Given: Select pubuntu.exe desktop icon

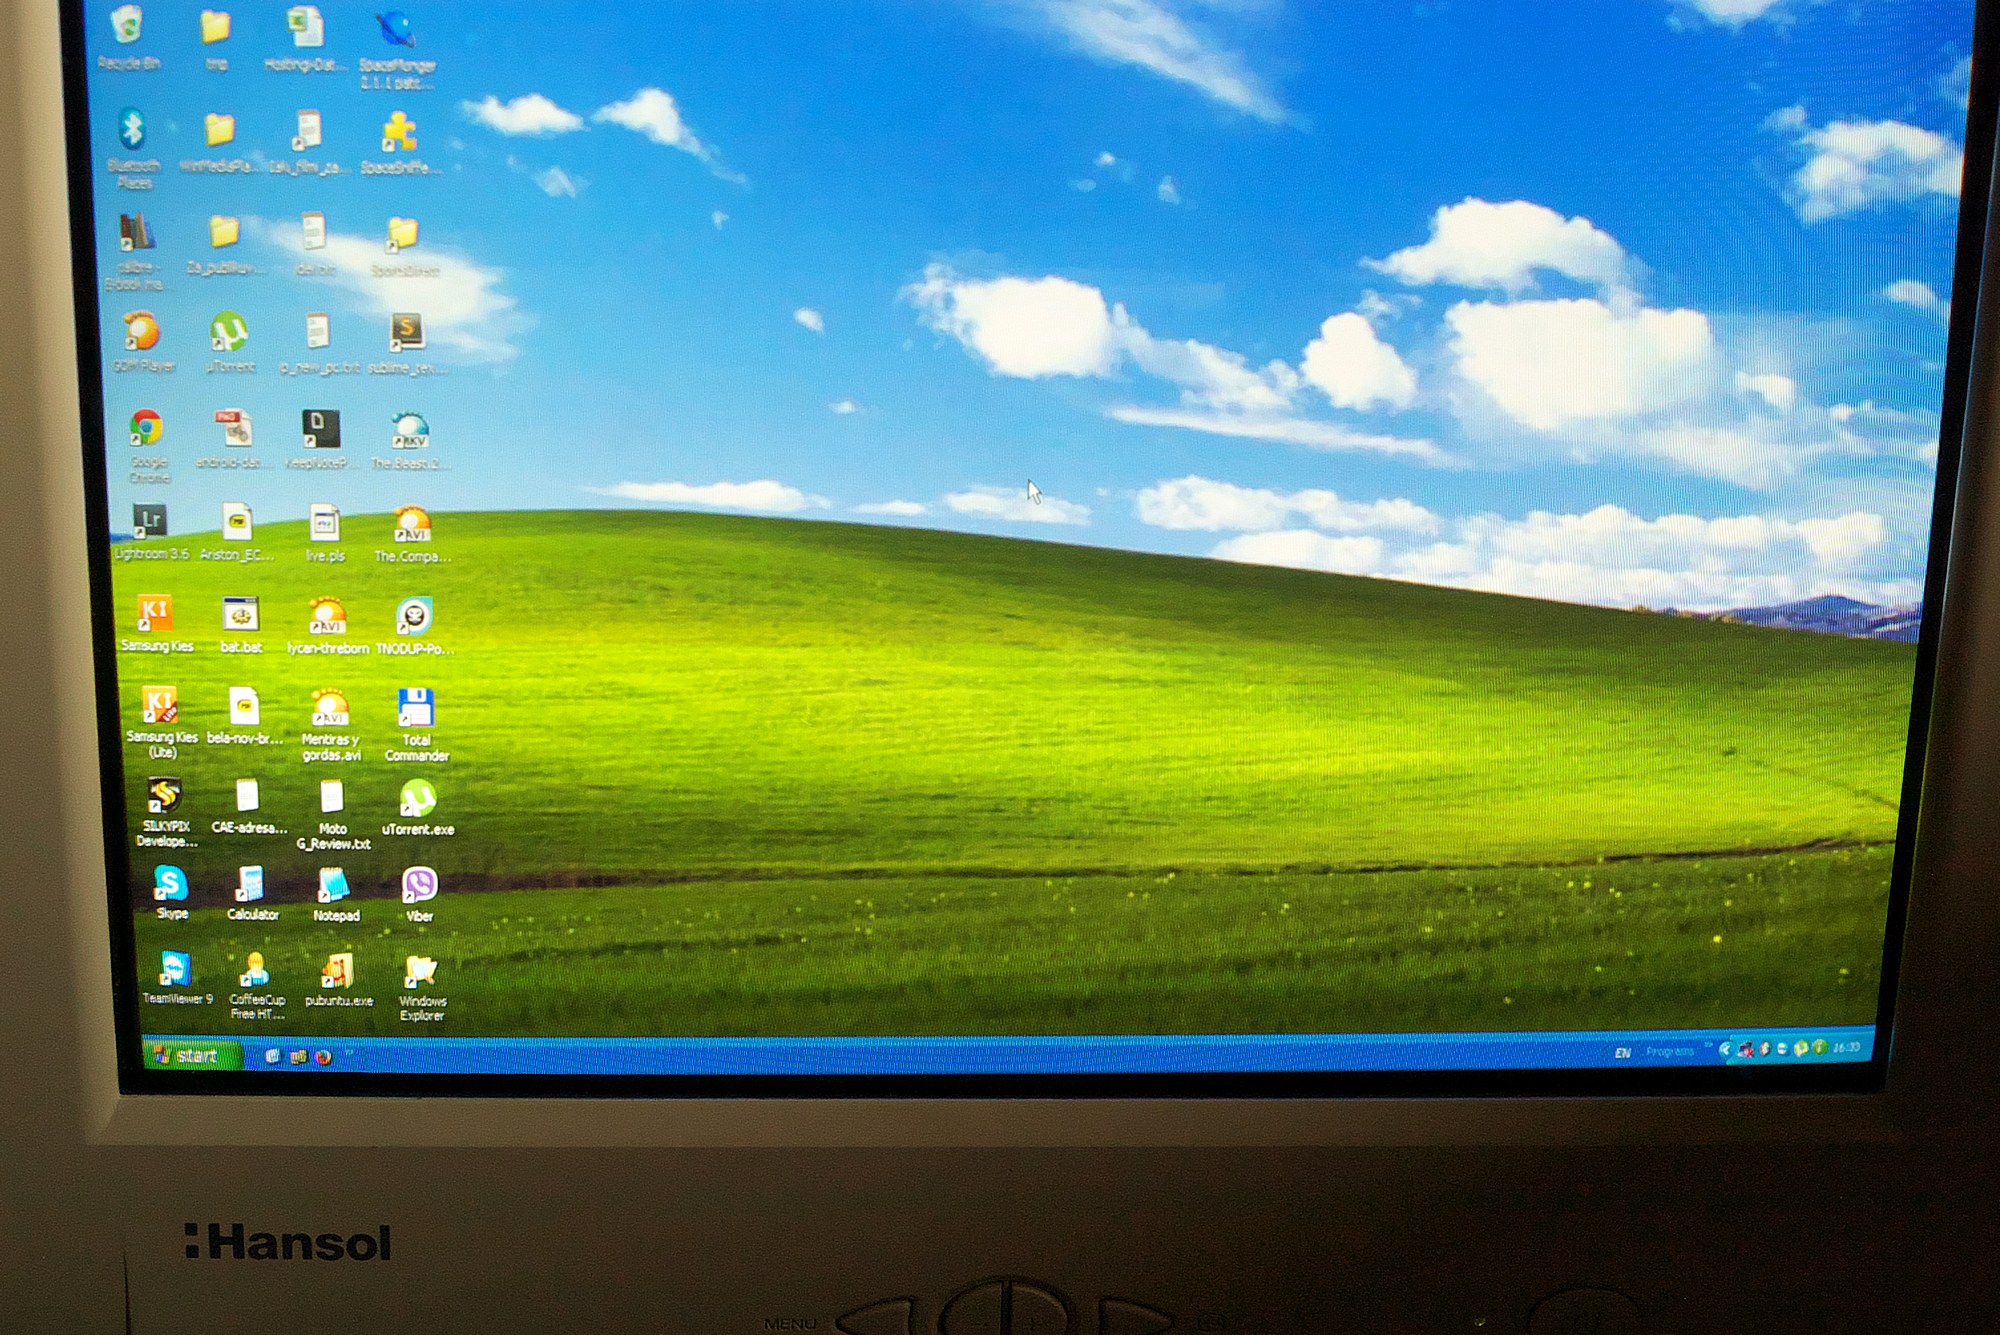Looking at the screenshot, I should (x=338, y=980).
